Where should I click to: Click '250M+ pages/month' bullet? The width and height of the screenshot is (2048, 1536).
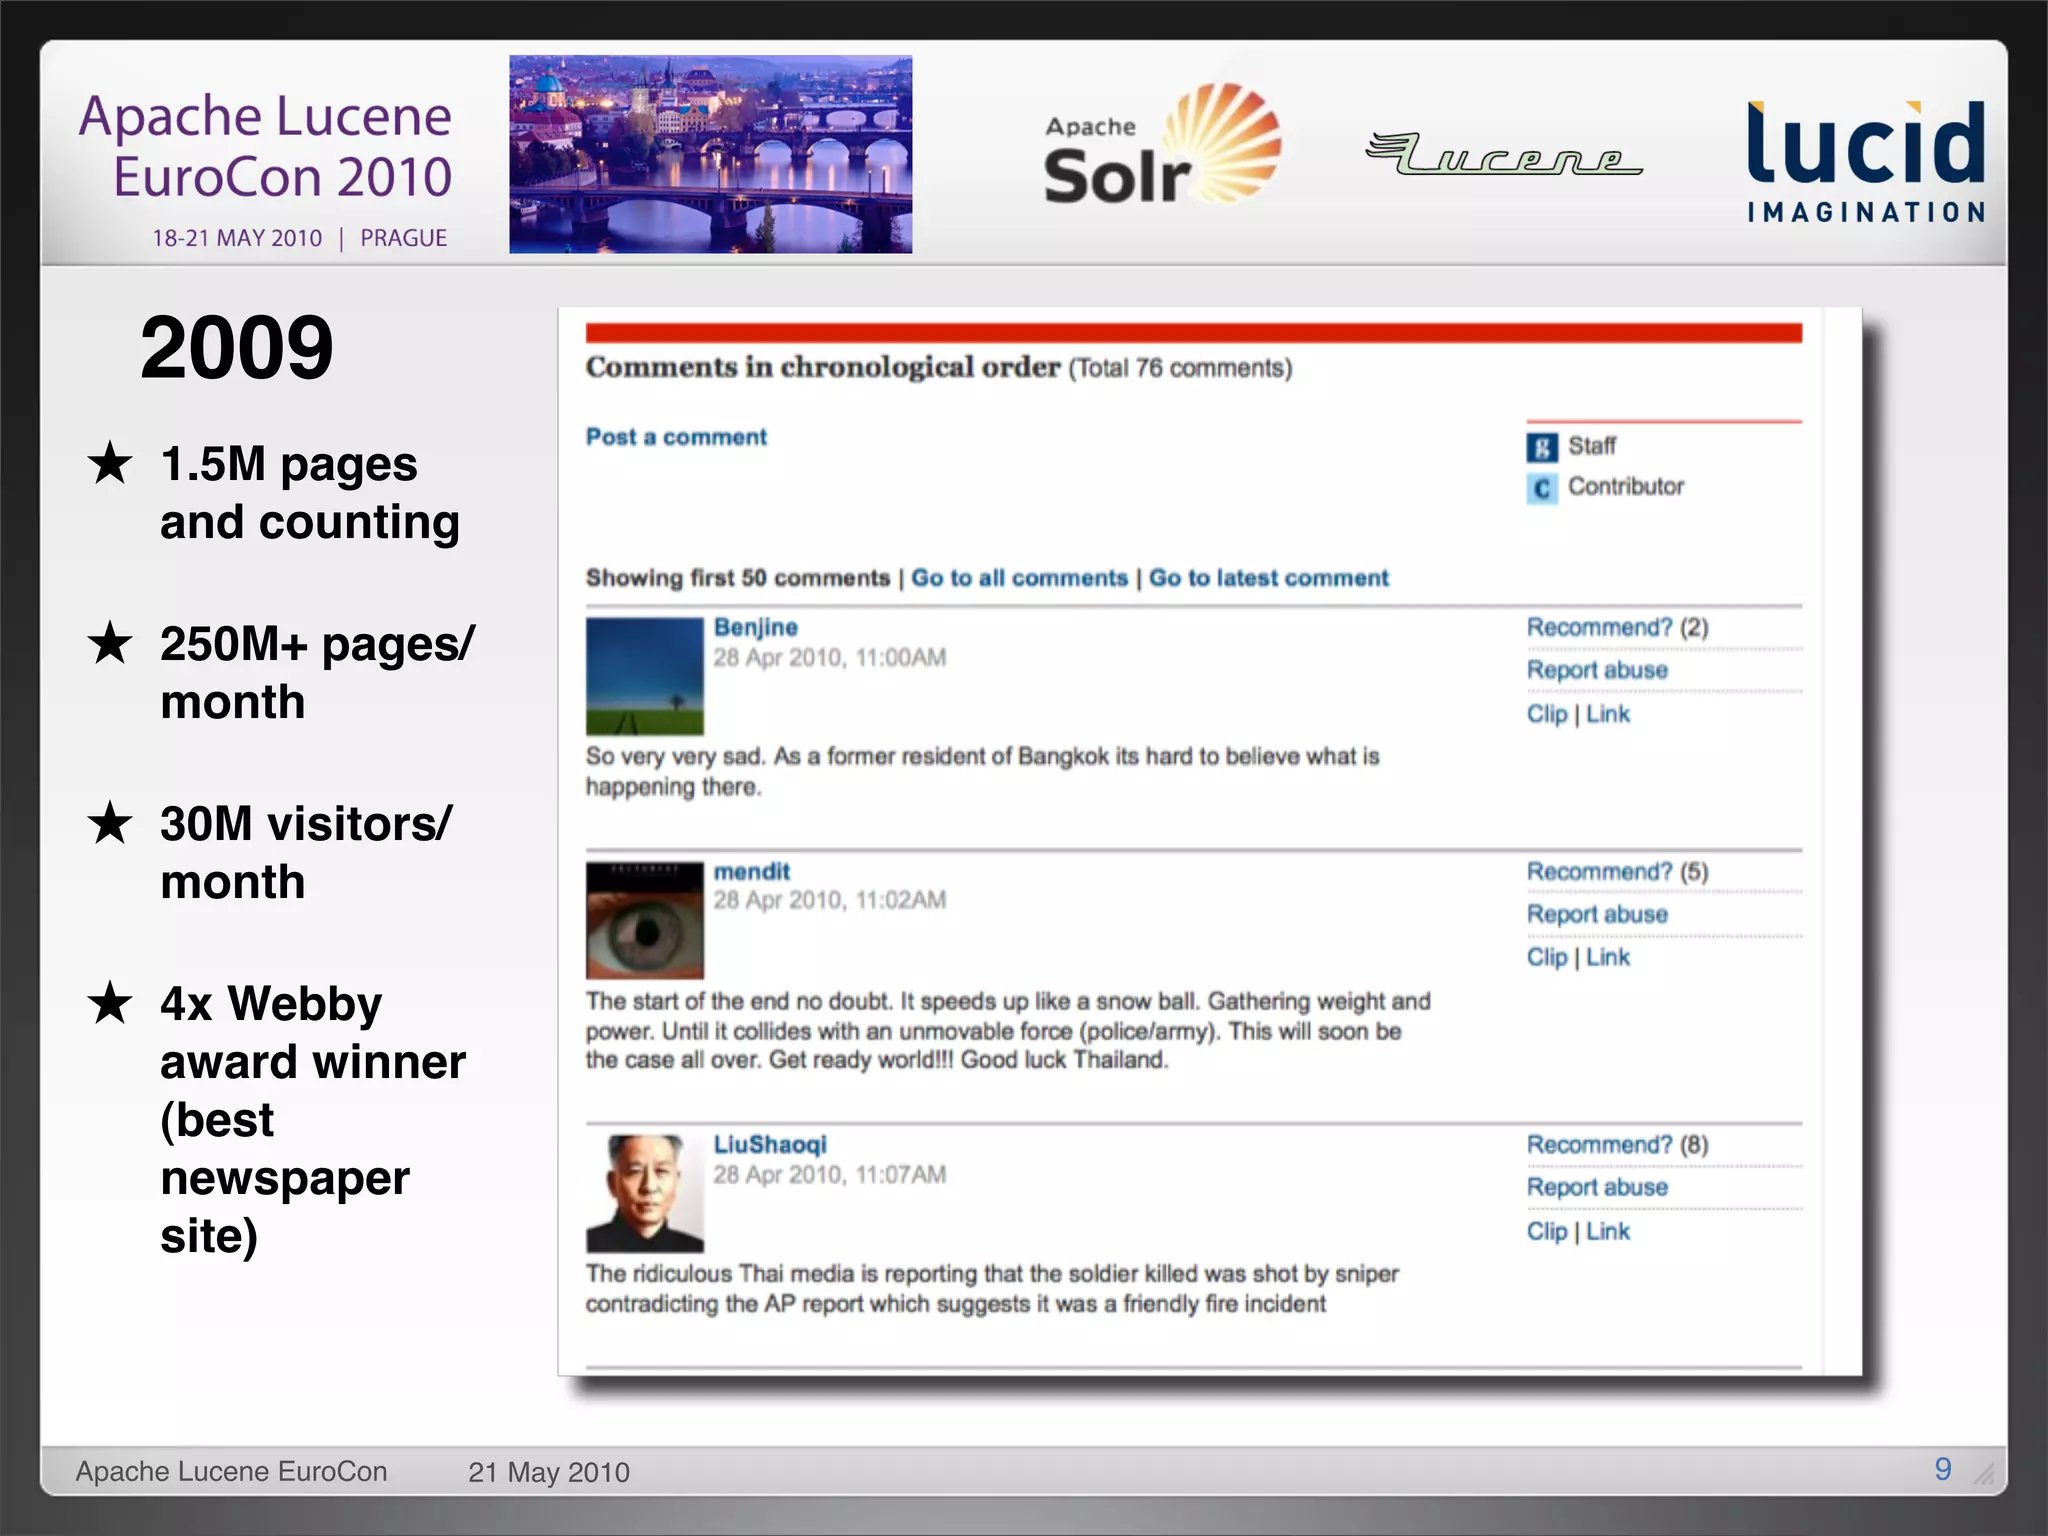tap(317, 672)
